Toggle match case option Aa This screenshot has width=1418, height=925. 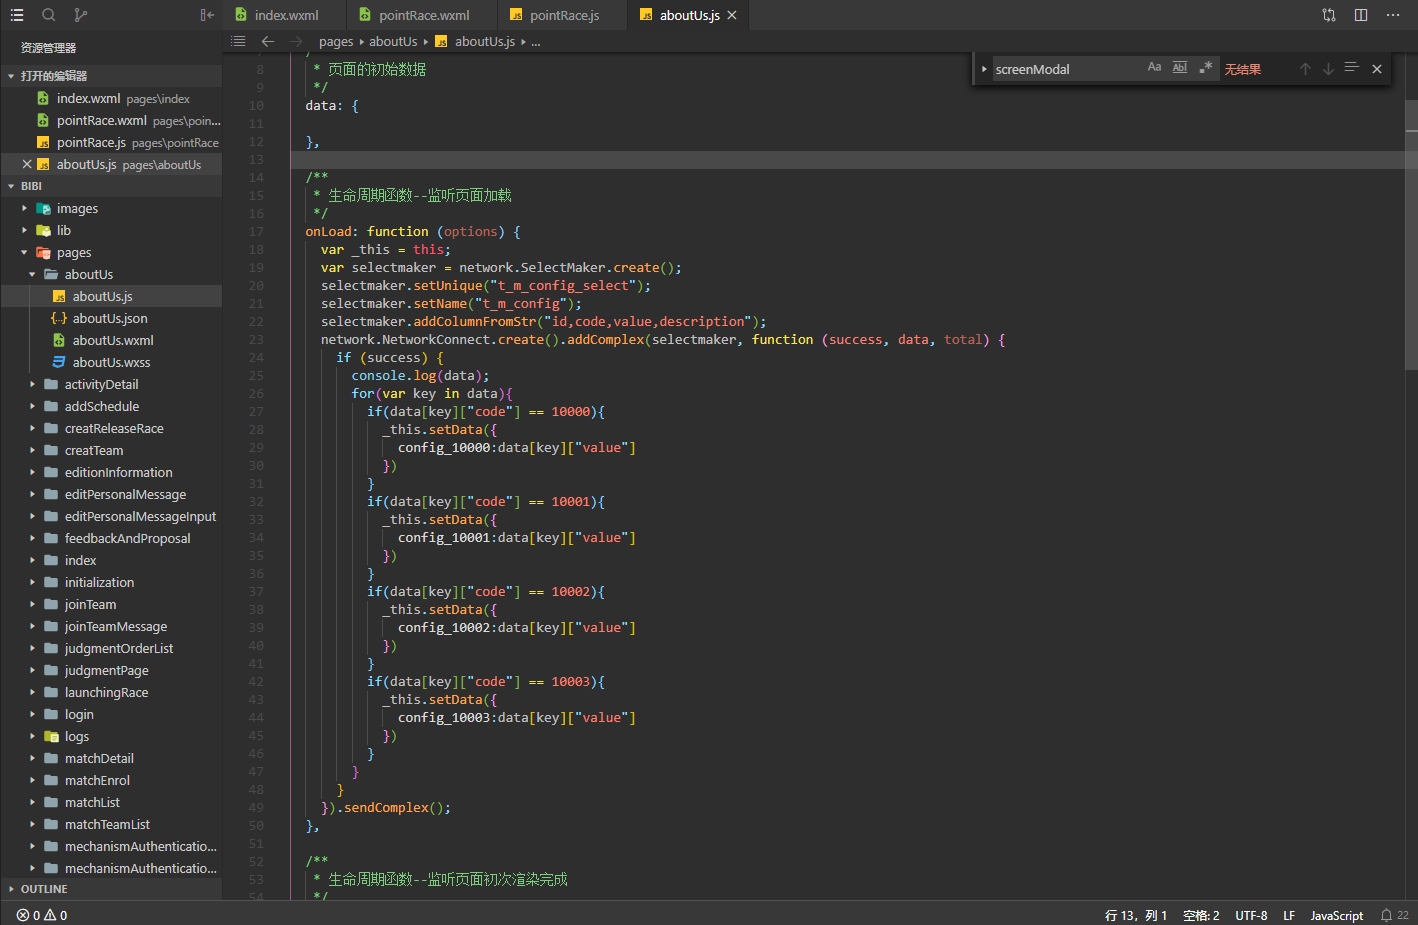[1154, 67]
